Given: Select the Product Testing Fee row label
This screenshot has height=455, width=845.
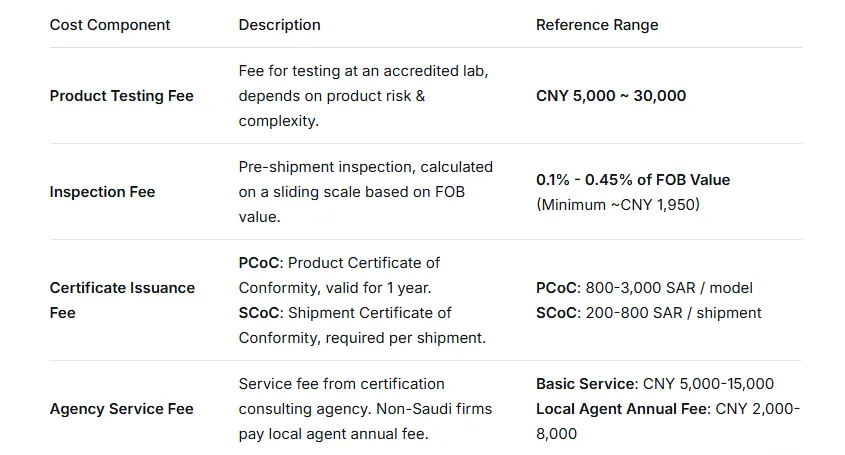Looking at the screenshot, I should pos(121,96).
